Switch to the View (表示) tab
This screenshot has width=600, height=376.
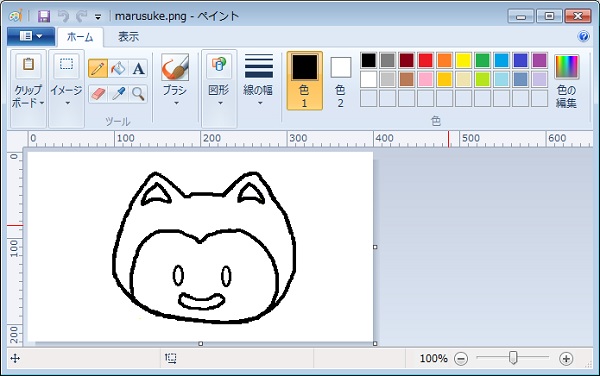[x=128, y=37]
